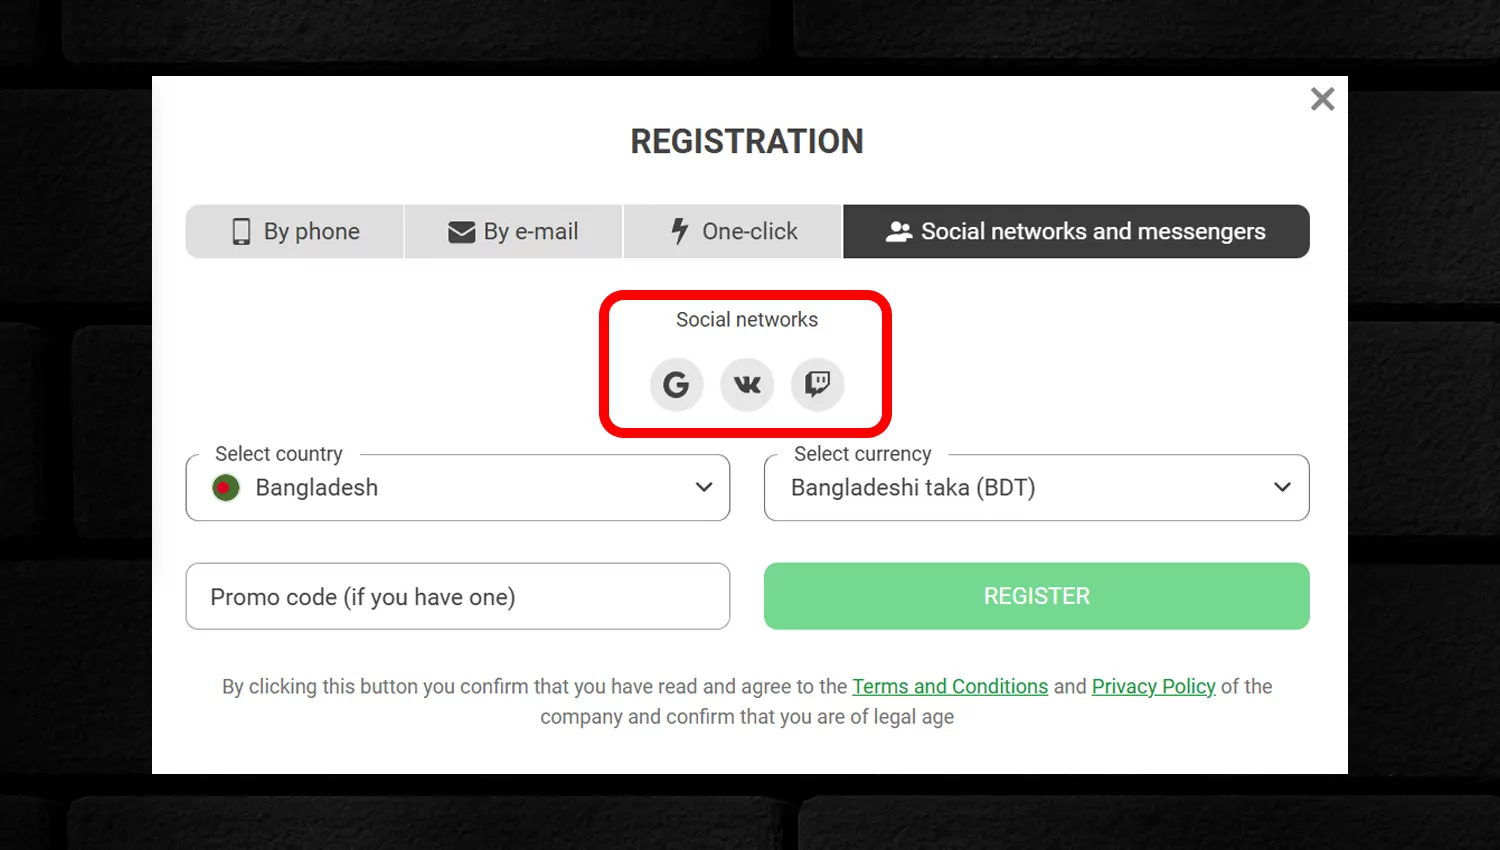This screenshot has width=1500, height=850.
Task: Click the phone icon in By phone tab
Action: coord(241,232)
